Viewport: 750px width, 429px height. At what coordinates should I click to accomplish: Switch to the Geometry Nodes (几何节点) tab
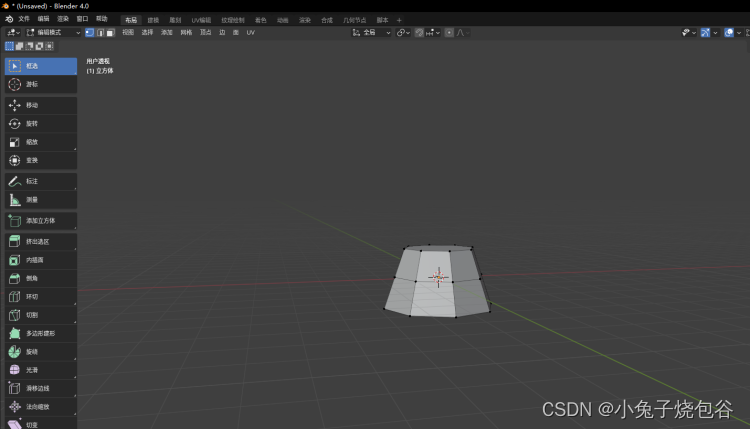[354, 20]
